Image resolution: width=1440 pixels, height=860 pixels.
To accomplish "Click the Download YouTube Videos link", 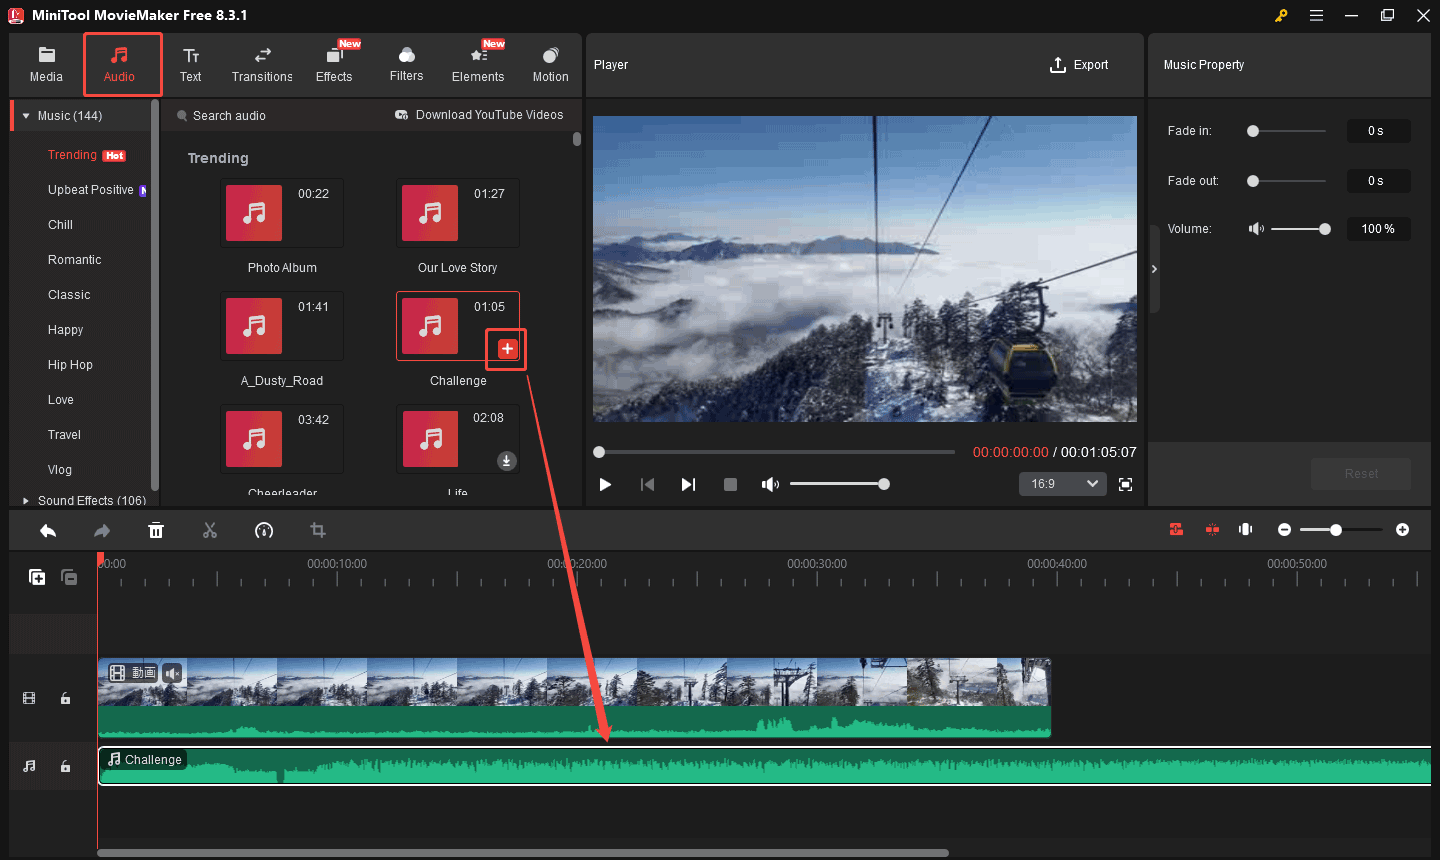I will 479,115.
